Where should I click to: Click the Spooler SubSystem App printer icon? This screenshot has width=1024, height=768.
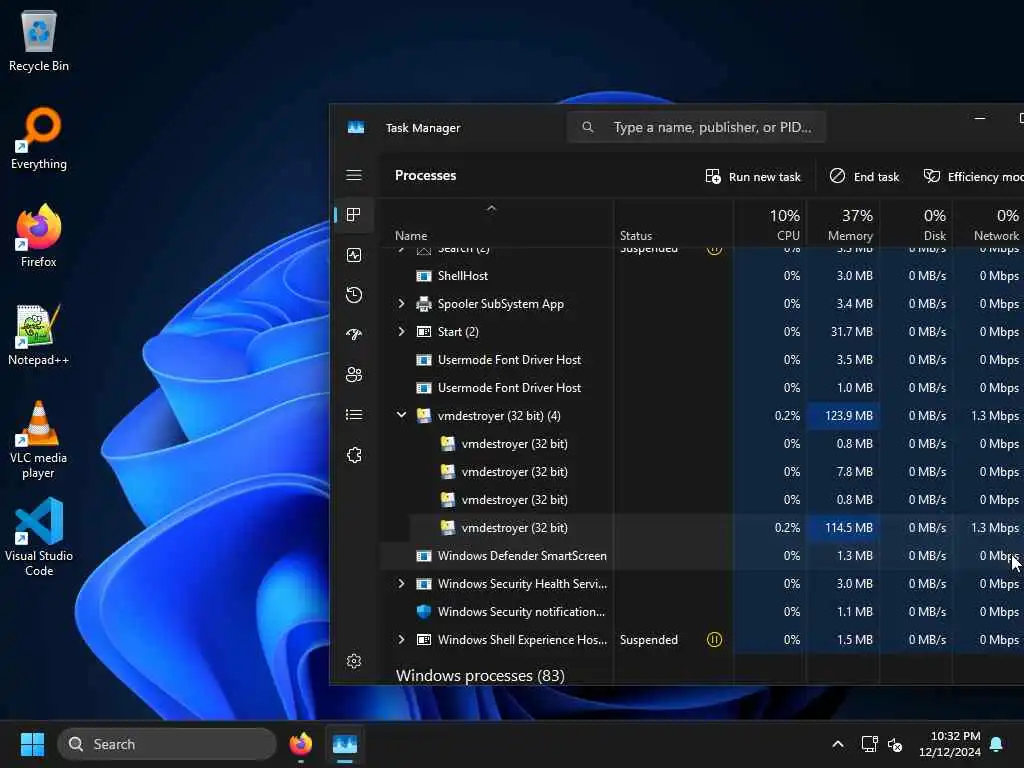[x=424, y=304]
